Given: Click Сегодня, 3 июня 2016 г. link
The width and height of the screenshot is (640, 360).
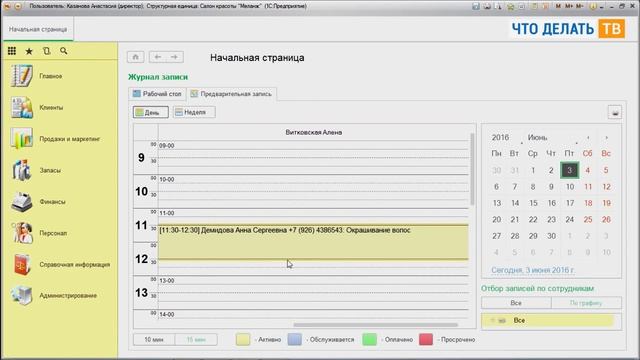Looking at the screenshot, I should click(x=533, y=270).
